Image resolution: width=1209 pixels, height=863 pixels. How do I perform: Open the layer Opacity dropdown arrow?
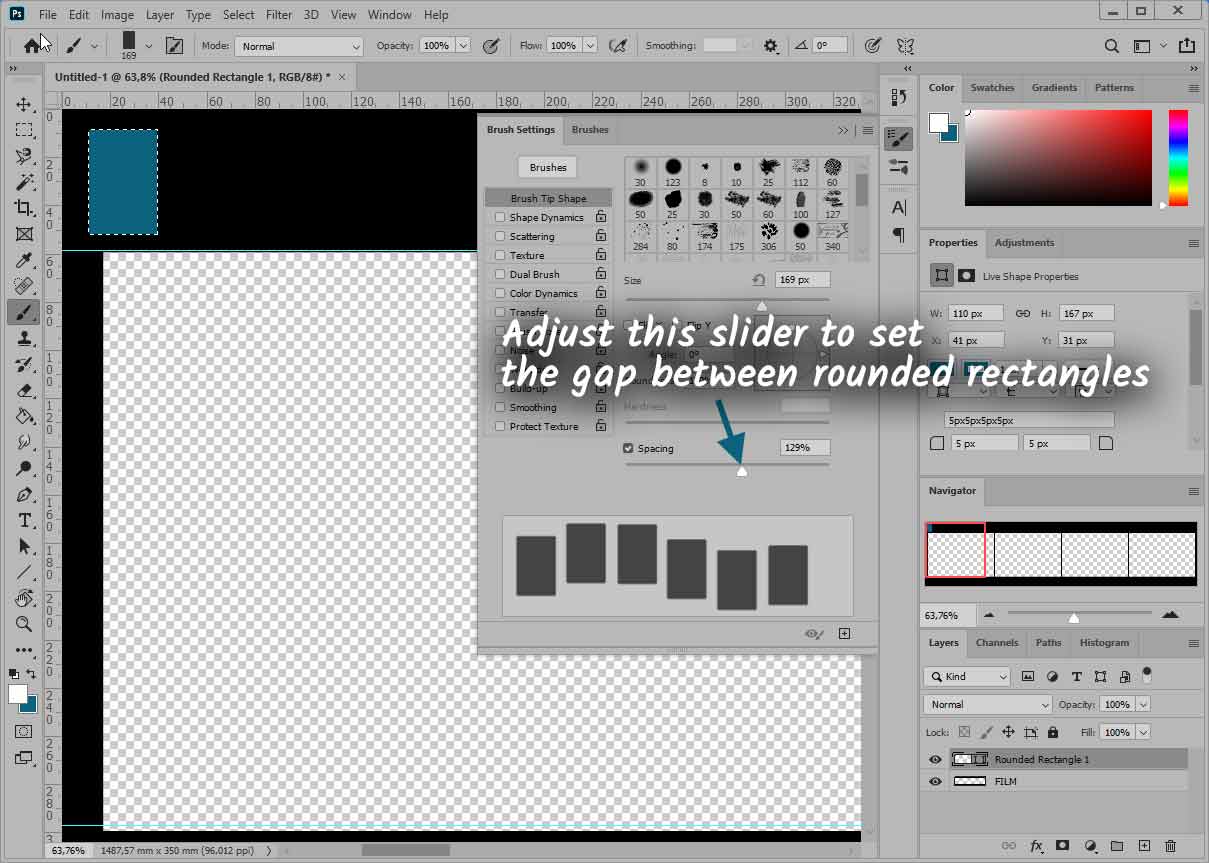coord(1143,704)
